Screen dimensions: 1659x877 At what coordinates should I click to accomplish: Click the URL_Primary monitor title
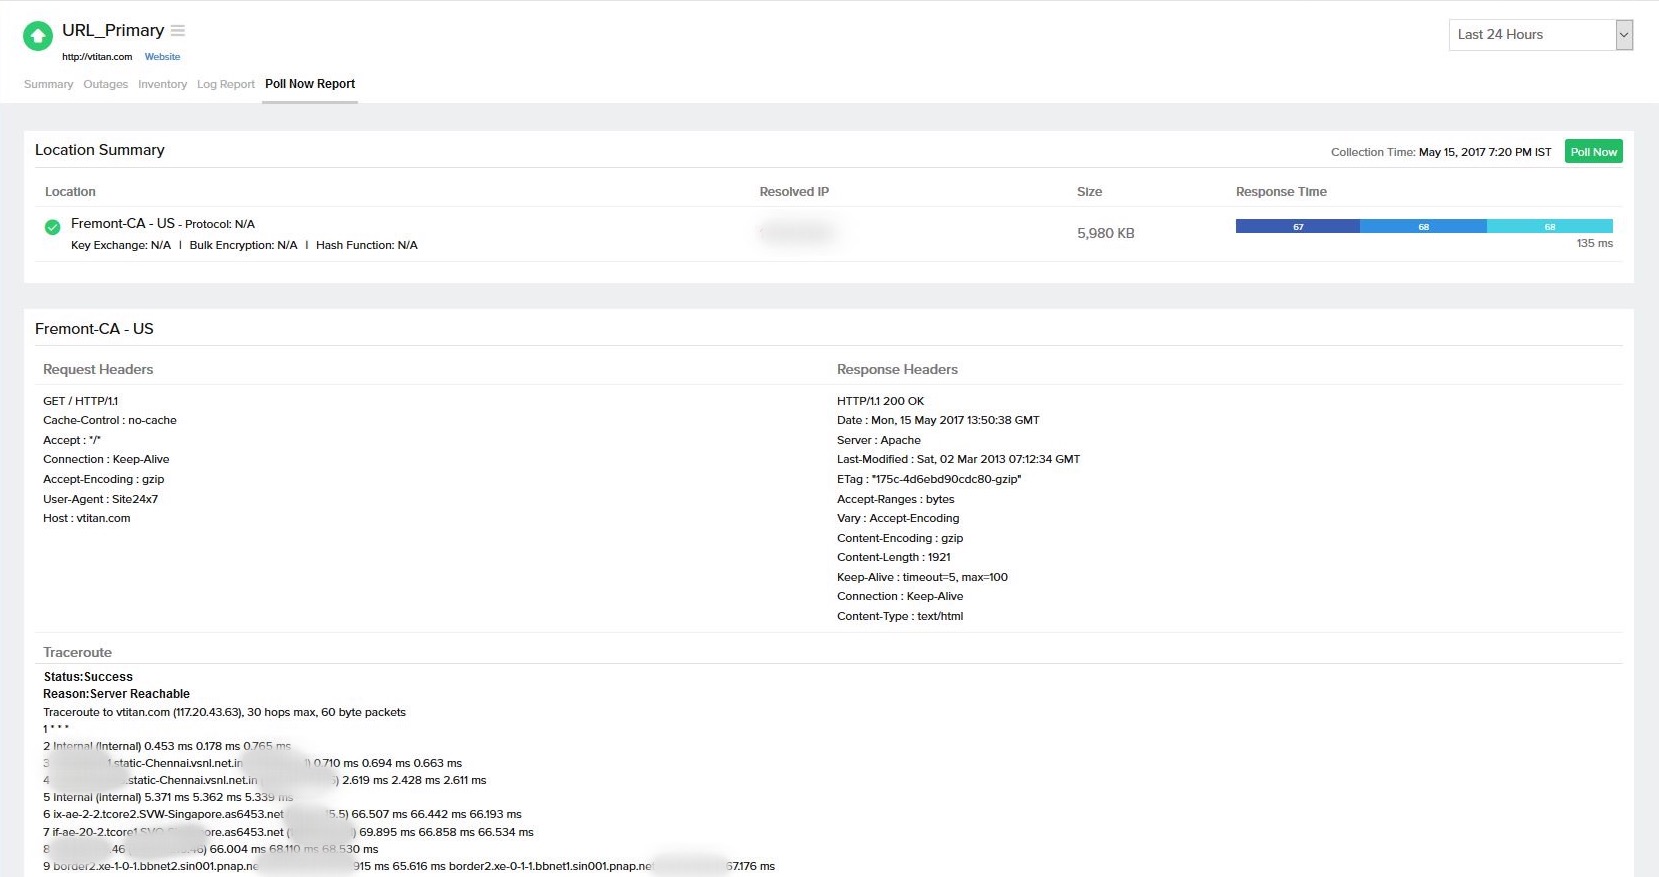pos(113,31)
